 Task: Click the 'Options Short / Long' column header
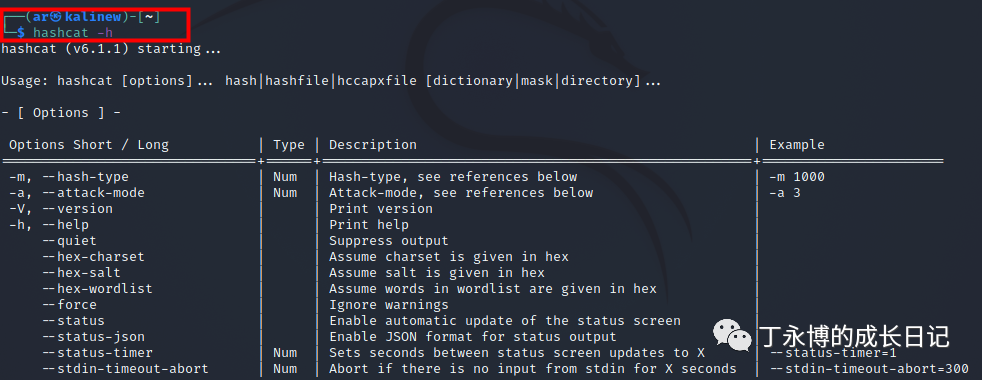(89, 145)
